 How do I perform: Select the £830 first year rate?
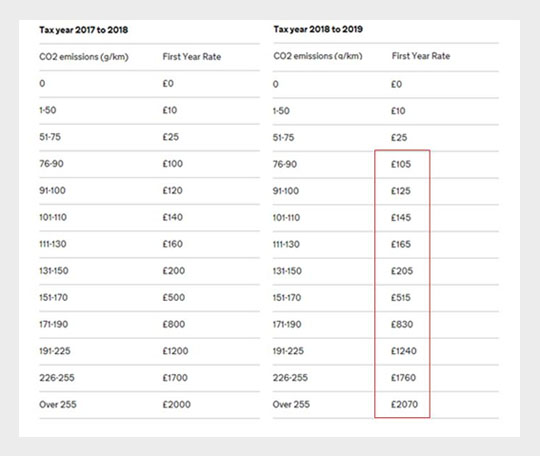click(x=402, y=324)
